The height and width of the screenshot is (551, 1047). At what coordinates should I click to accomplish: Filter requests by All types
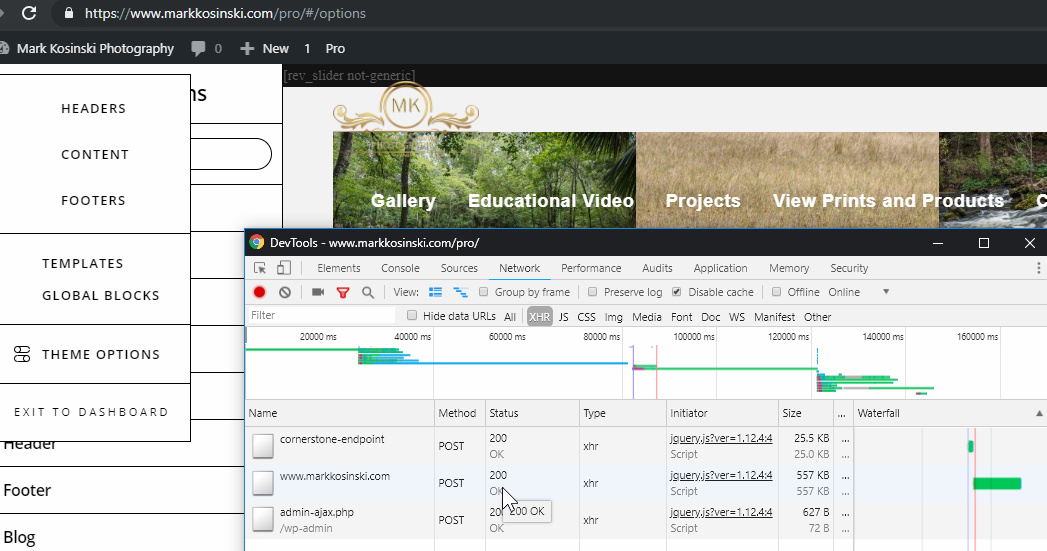pyautogui.click(x=510, y=317)
